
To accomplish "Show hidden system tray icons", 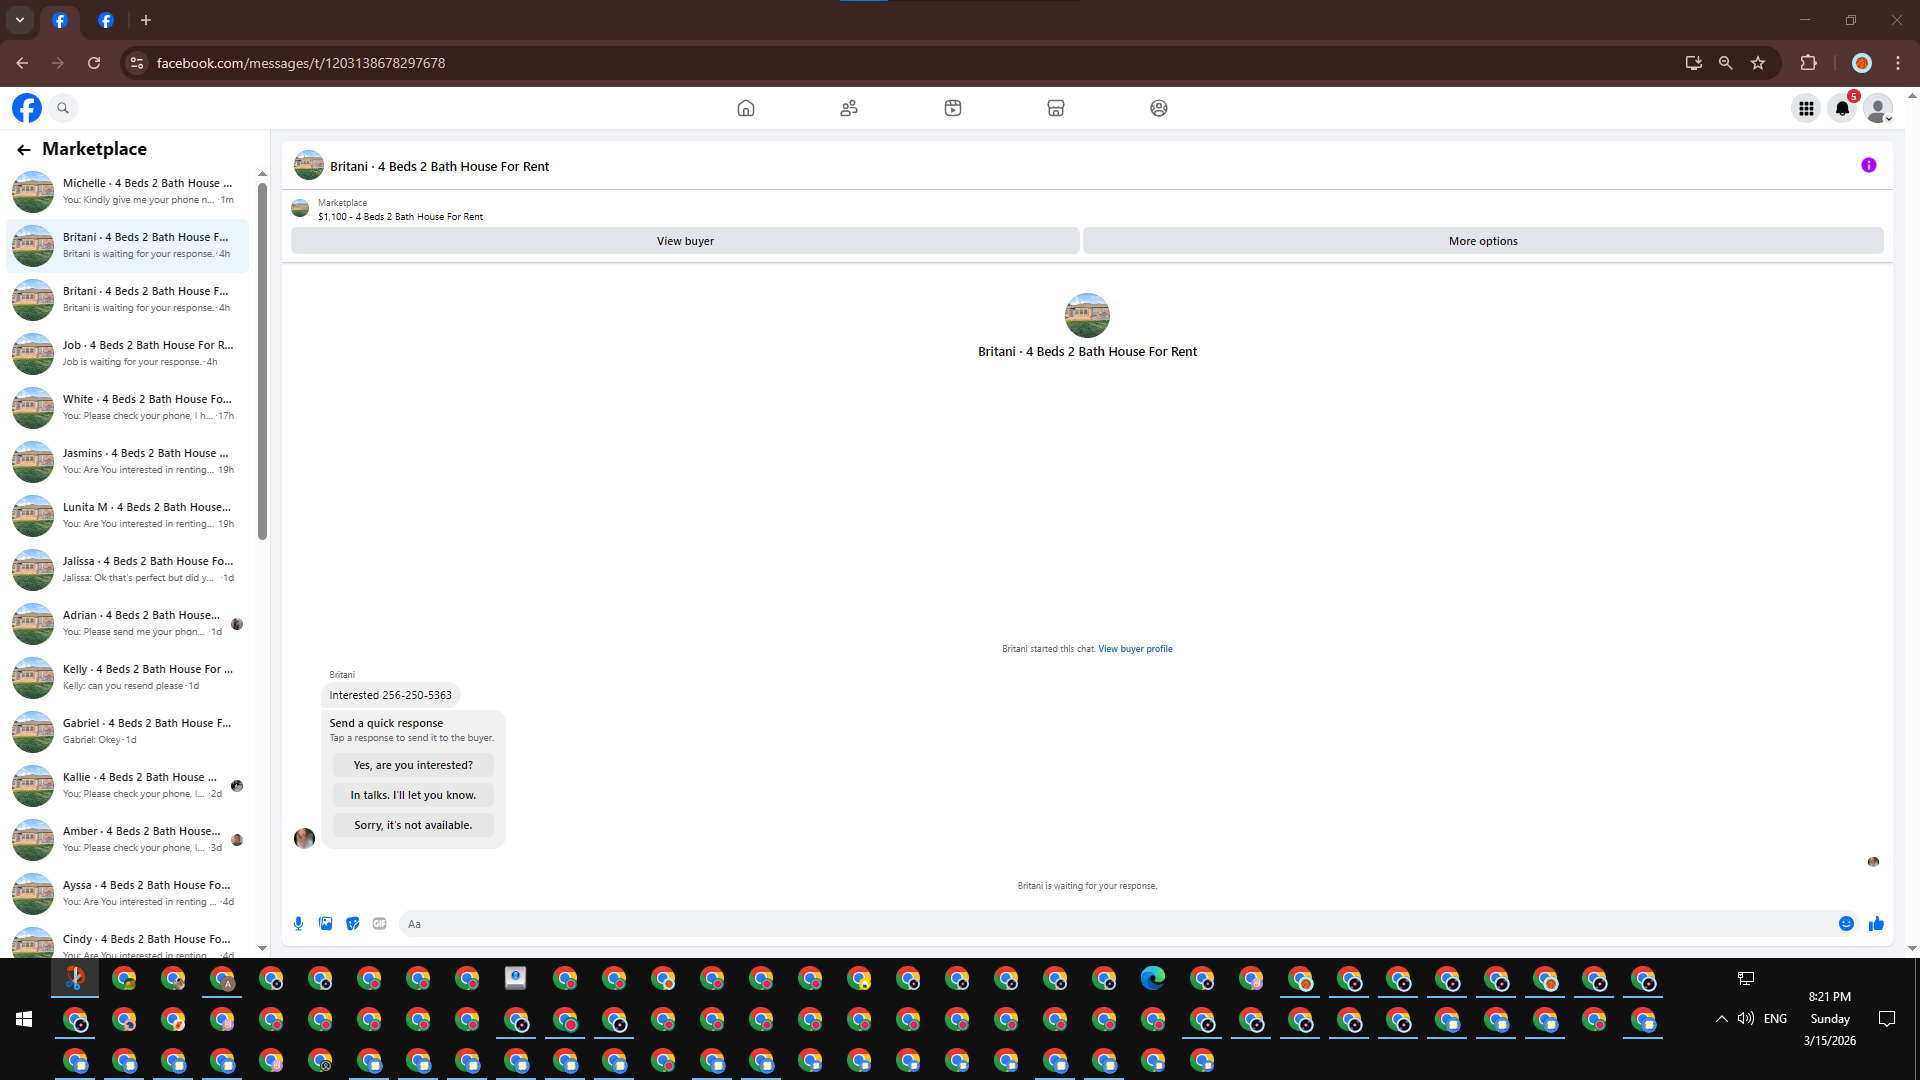I will 1721,1019.
